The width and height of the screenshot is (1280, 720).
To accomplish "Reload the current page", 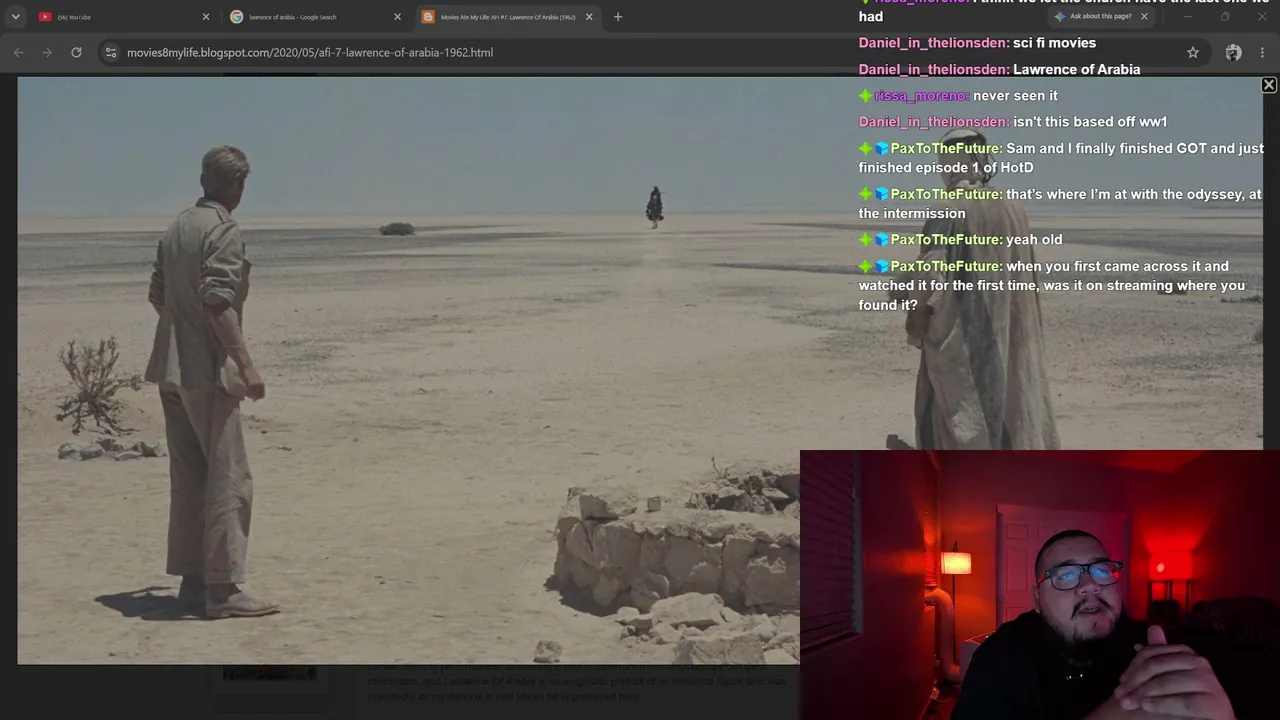I will (76, 52).
